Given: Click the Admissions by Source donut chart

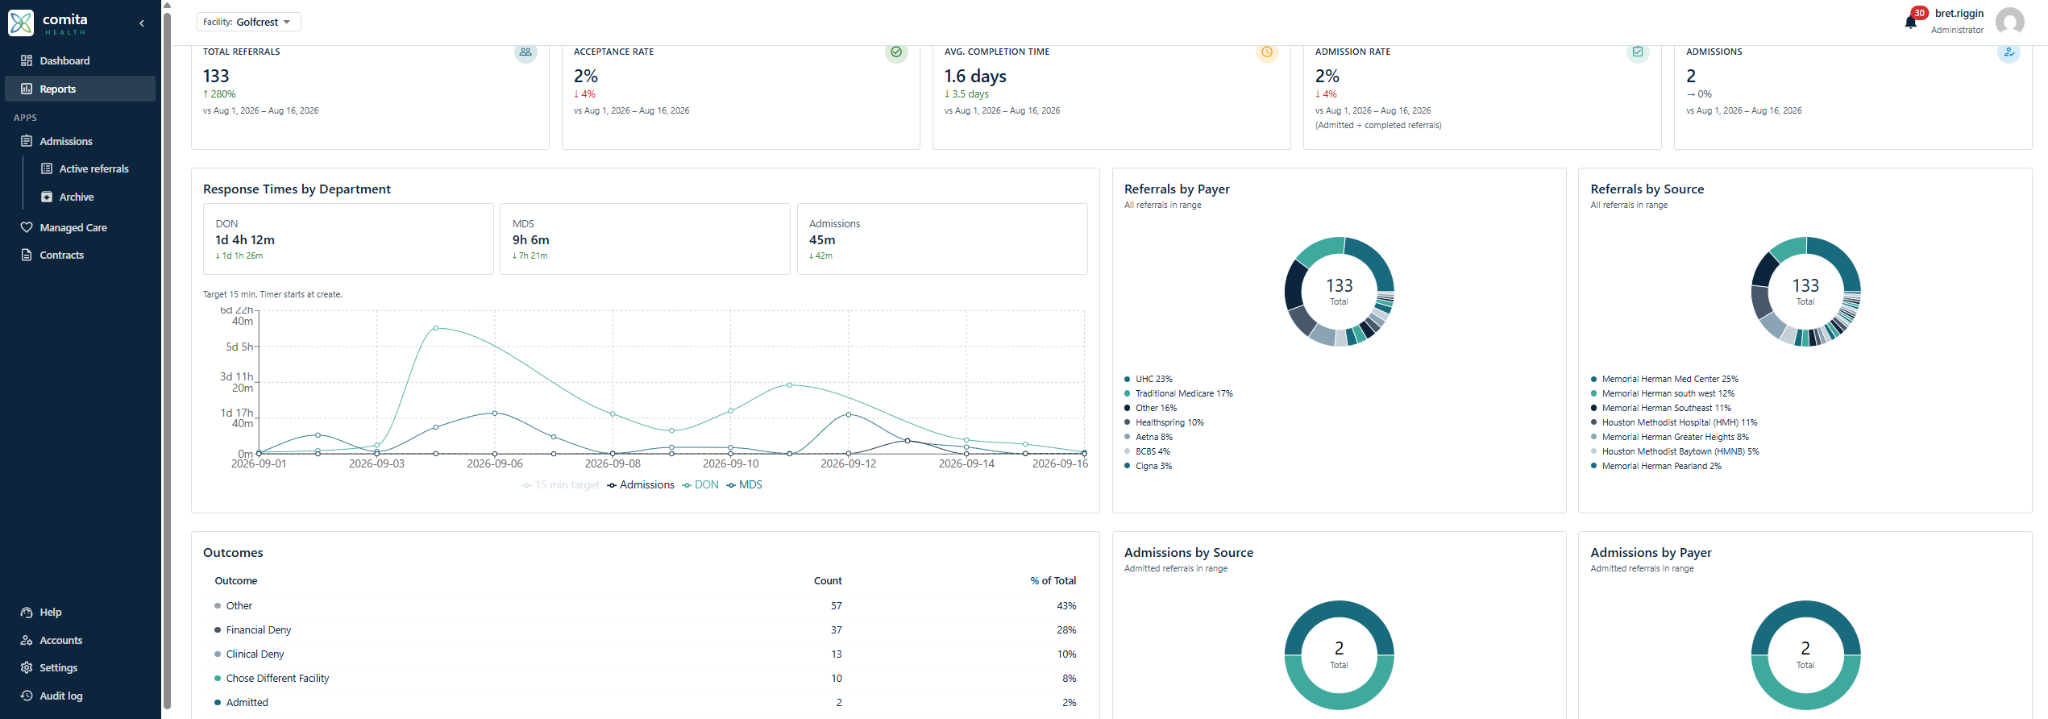Looking at the screenshot, I should [1339, 655].
